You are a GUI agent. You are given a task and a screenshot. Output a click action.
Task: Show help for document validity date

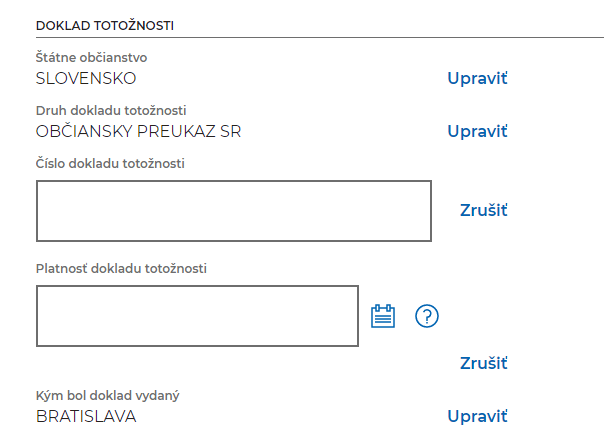(427, 316)
